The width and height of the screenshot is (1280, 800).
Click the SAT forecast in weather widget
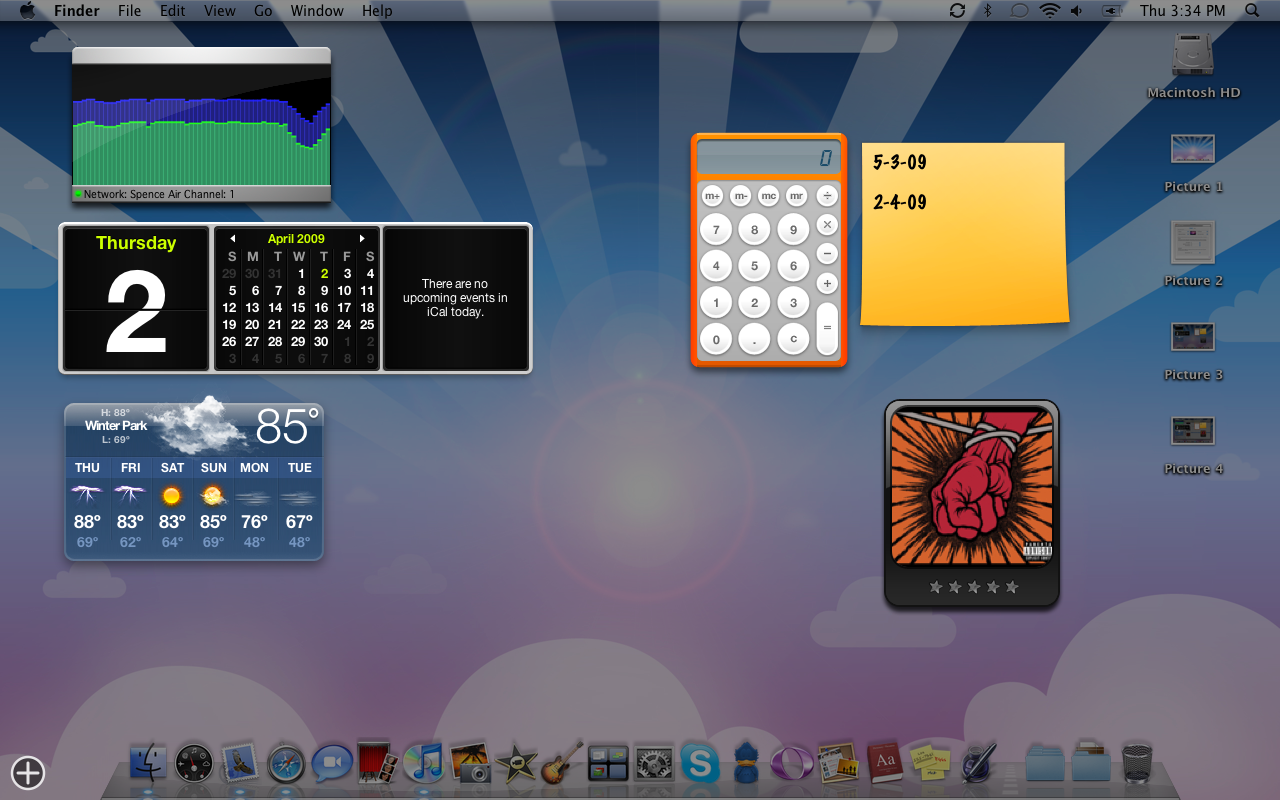pos(172,507)
